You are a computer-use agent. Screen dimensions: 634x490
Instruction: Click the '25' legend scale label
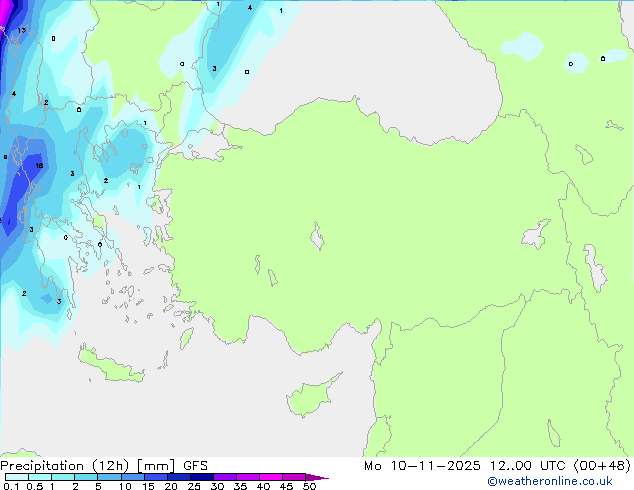[194, 486]
